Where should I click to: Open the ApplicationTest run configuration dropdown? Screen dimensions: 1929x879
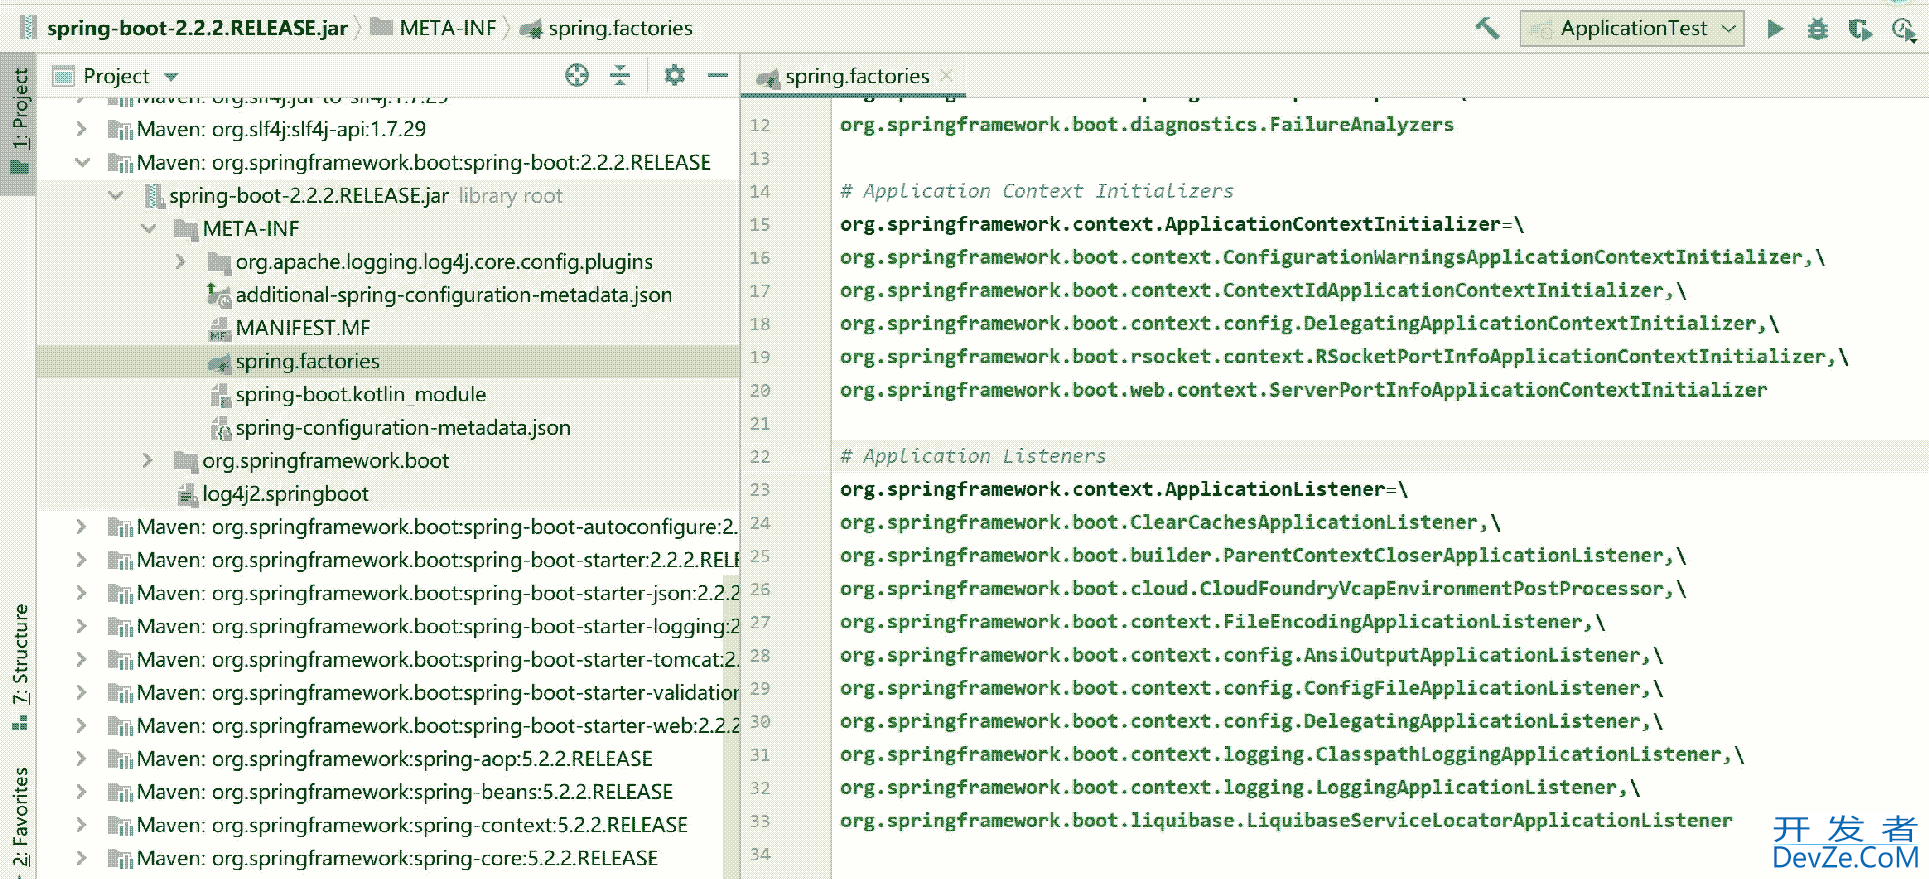tap(1632, 28)
